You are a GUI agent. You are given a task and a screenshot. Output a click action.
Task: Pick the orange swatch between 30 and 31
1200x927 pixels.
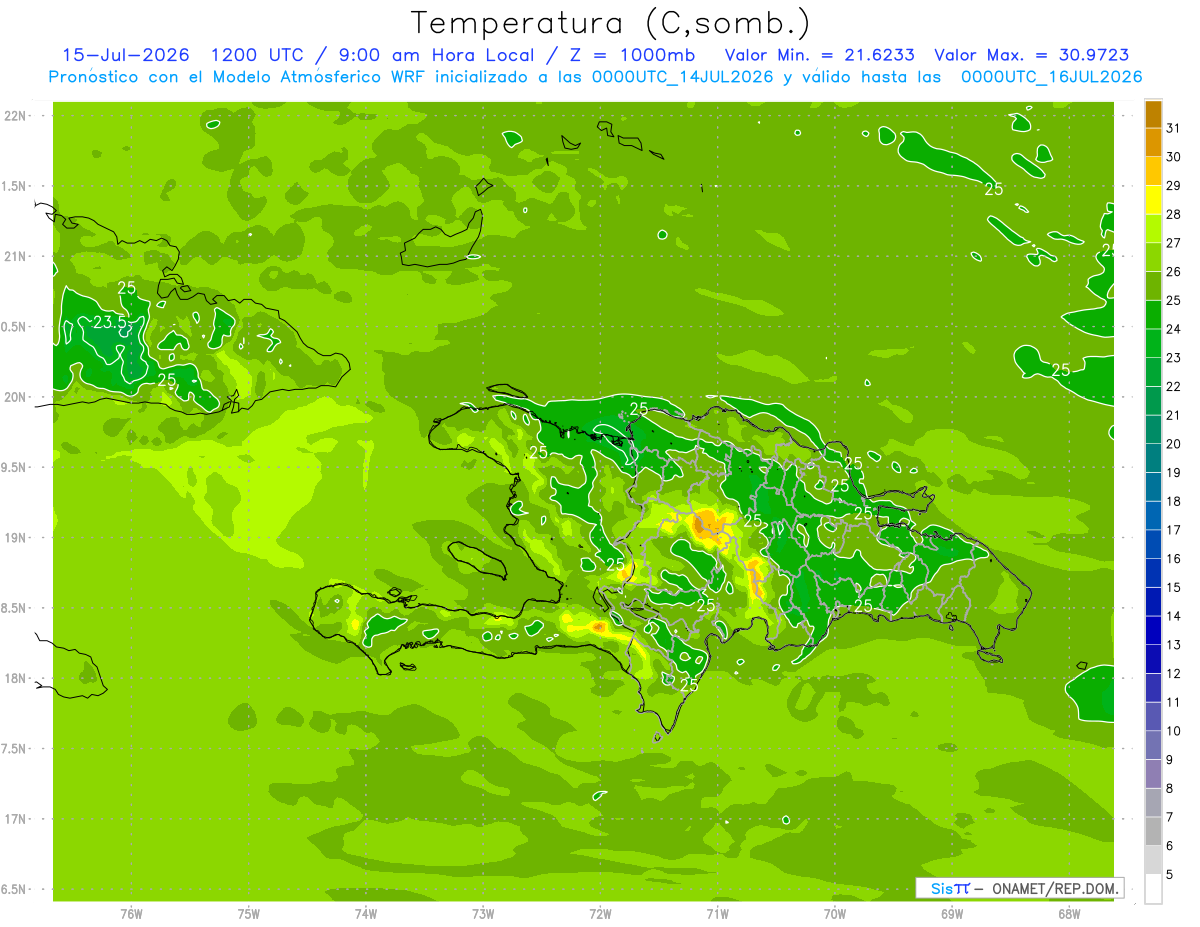[1153, 142]
